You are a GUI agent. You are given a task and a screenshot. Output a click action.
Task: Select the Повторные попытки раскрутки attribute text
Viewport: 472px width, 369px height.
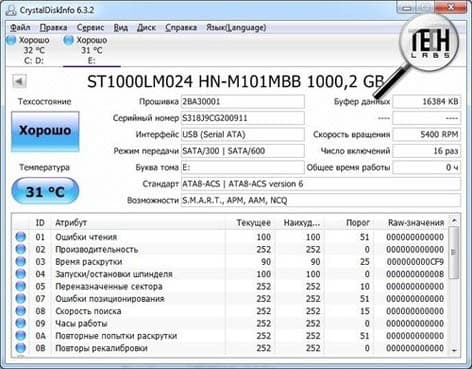(x=116, y=336)
